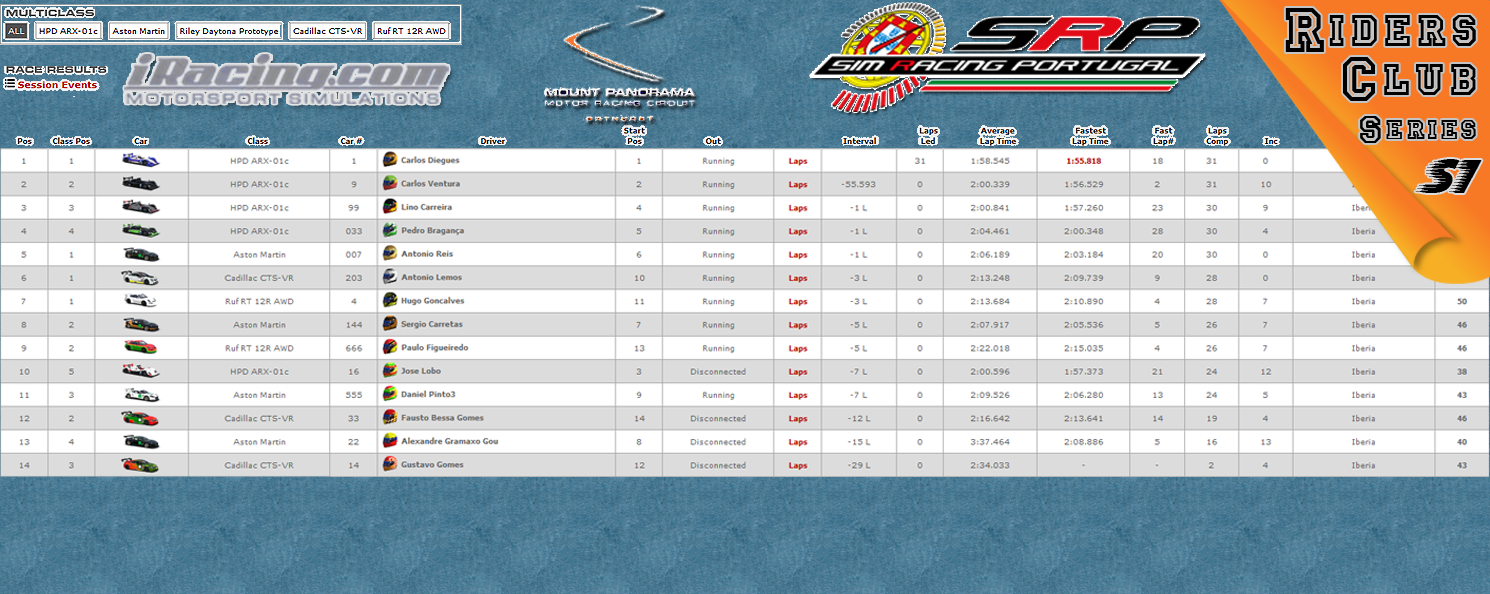Click the Start Pos column header
Image resolution: width=1490 pixels, height=594 pixels.
(x=634, y=136)
